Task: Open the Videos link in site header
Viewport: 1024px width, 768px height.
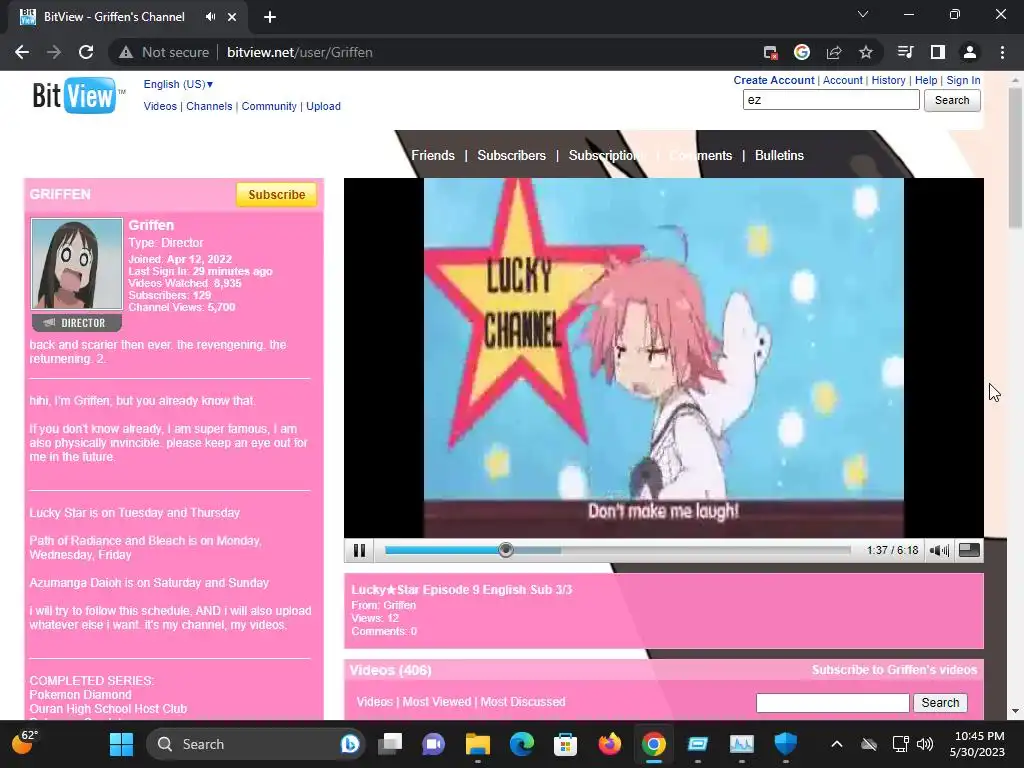Action: 160,106
